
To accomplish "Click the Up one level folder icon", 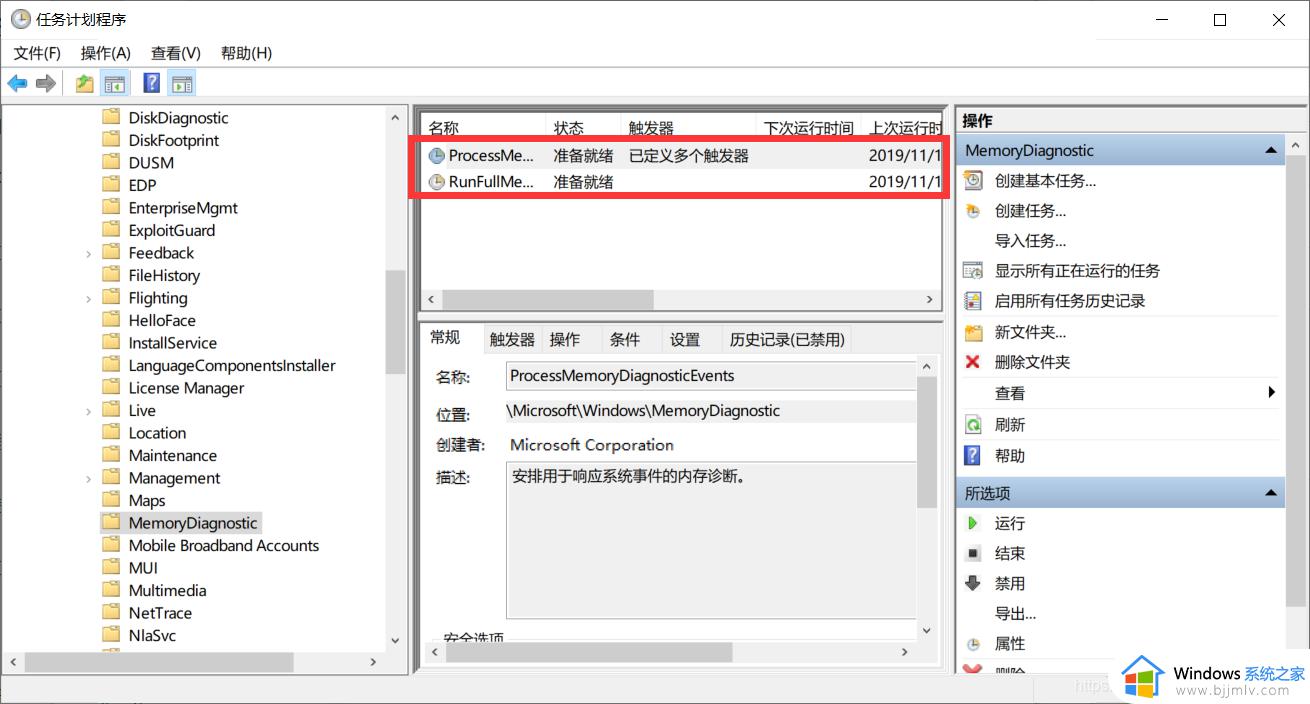I will pos(85,83).
